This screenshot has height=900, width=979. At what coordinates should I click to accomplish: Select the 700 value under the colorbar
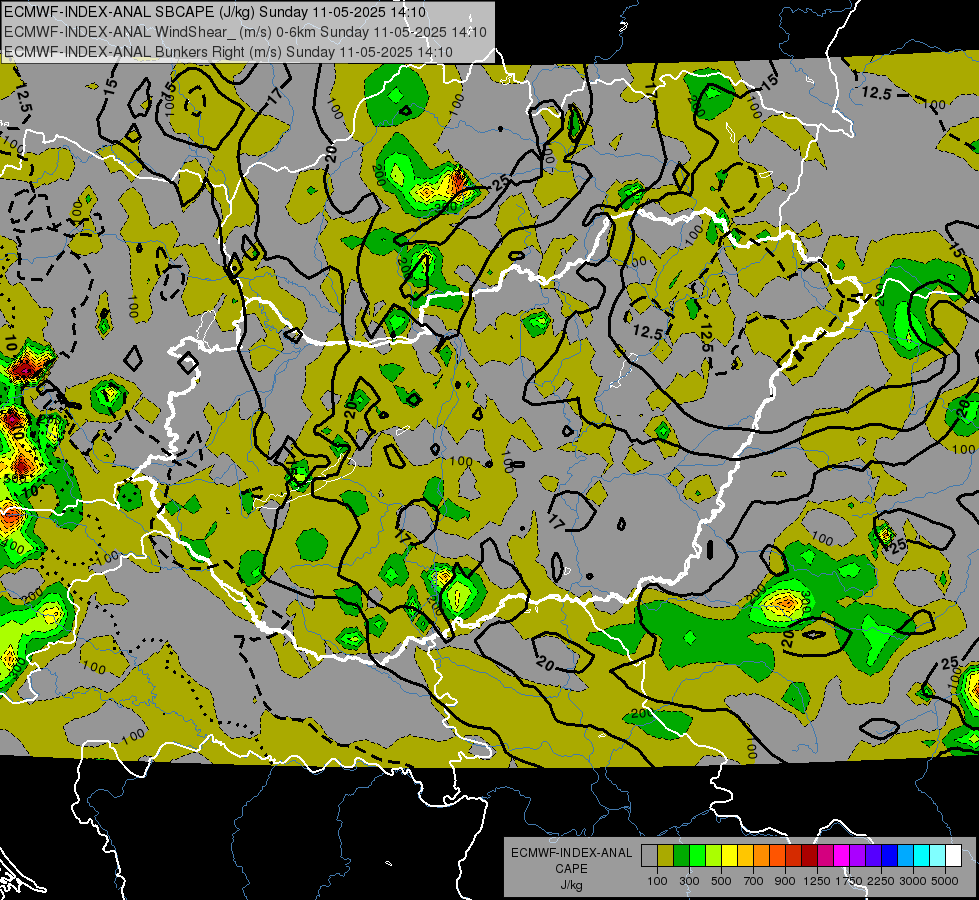coord(754,881)
